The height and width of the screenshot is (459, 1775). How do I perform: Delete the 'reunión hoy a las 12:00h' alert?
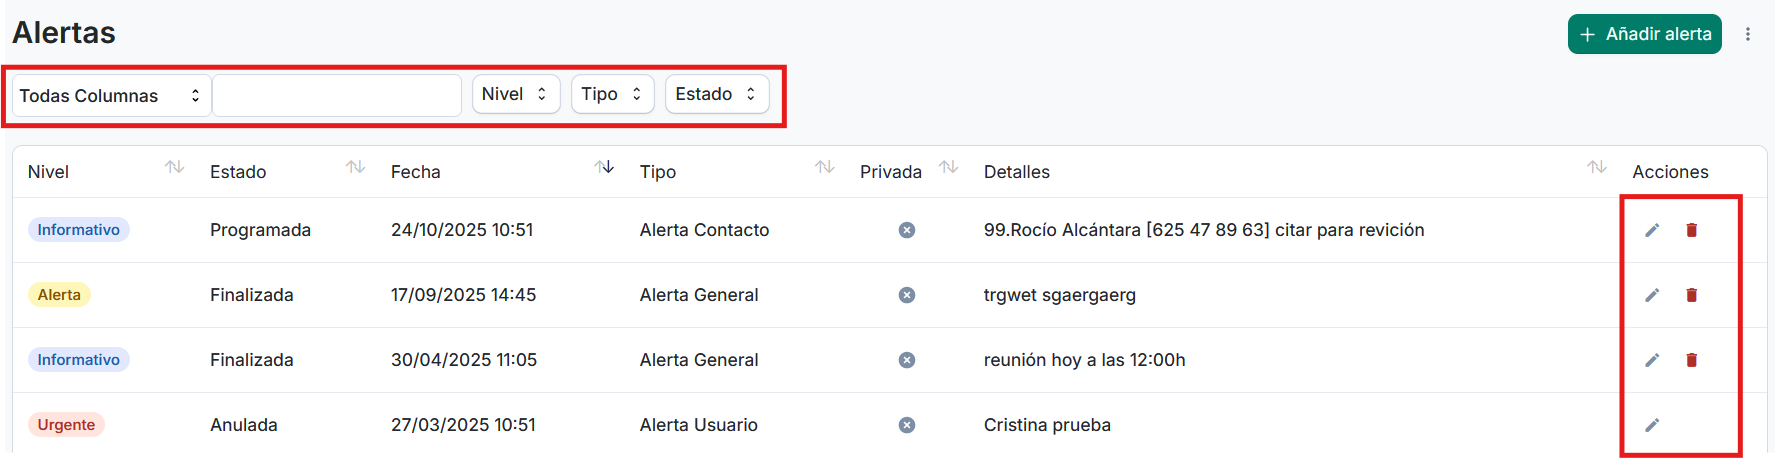[x=1692, y=360]
